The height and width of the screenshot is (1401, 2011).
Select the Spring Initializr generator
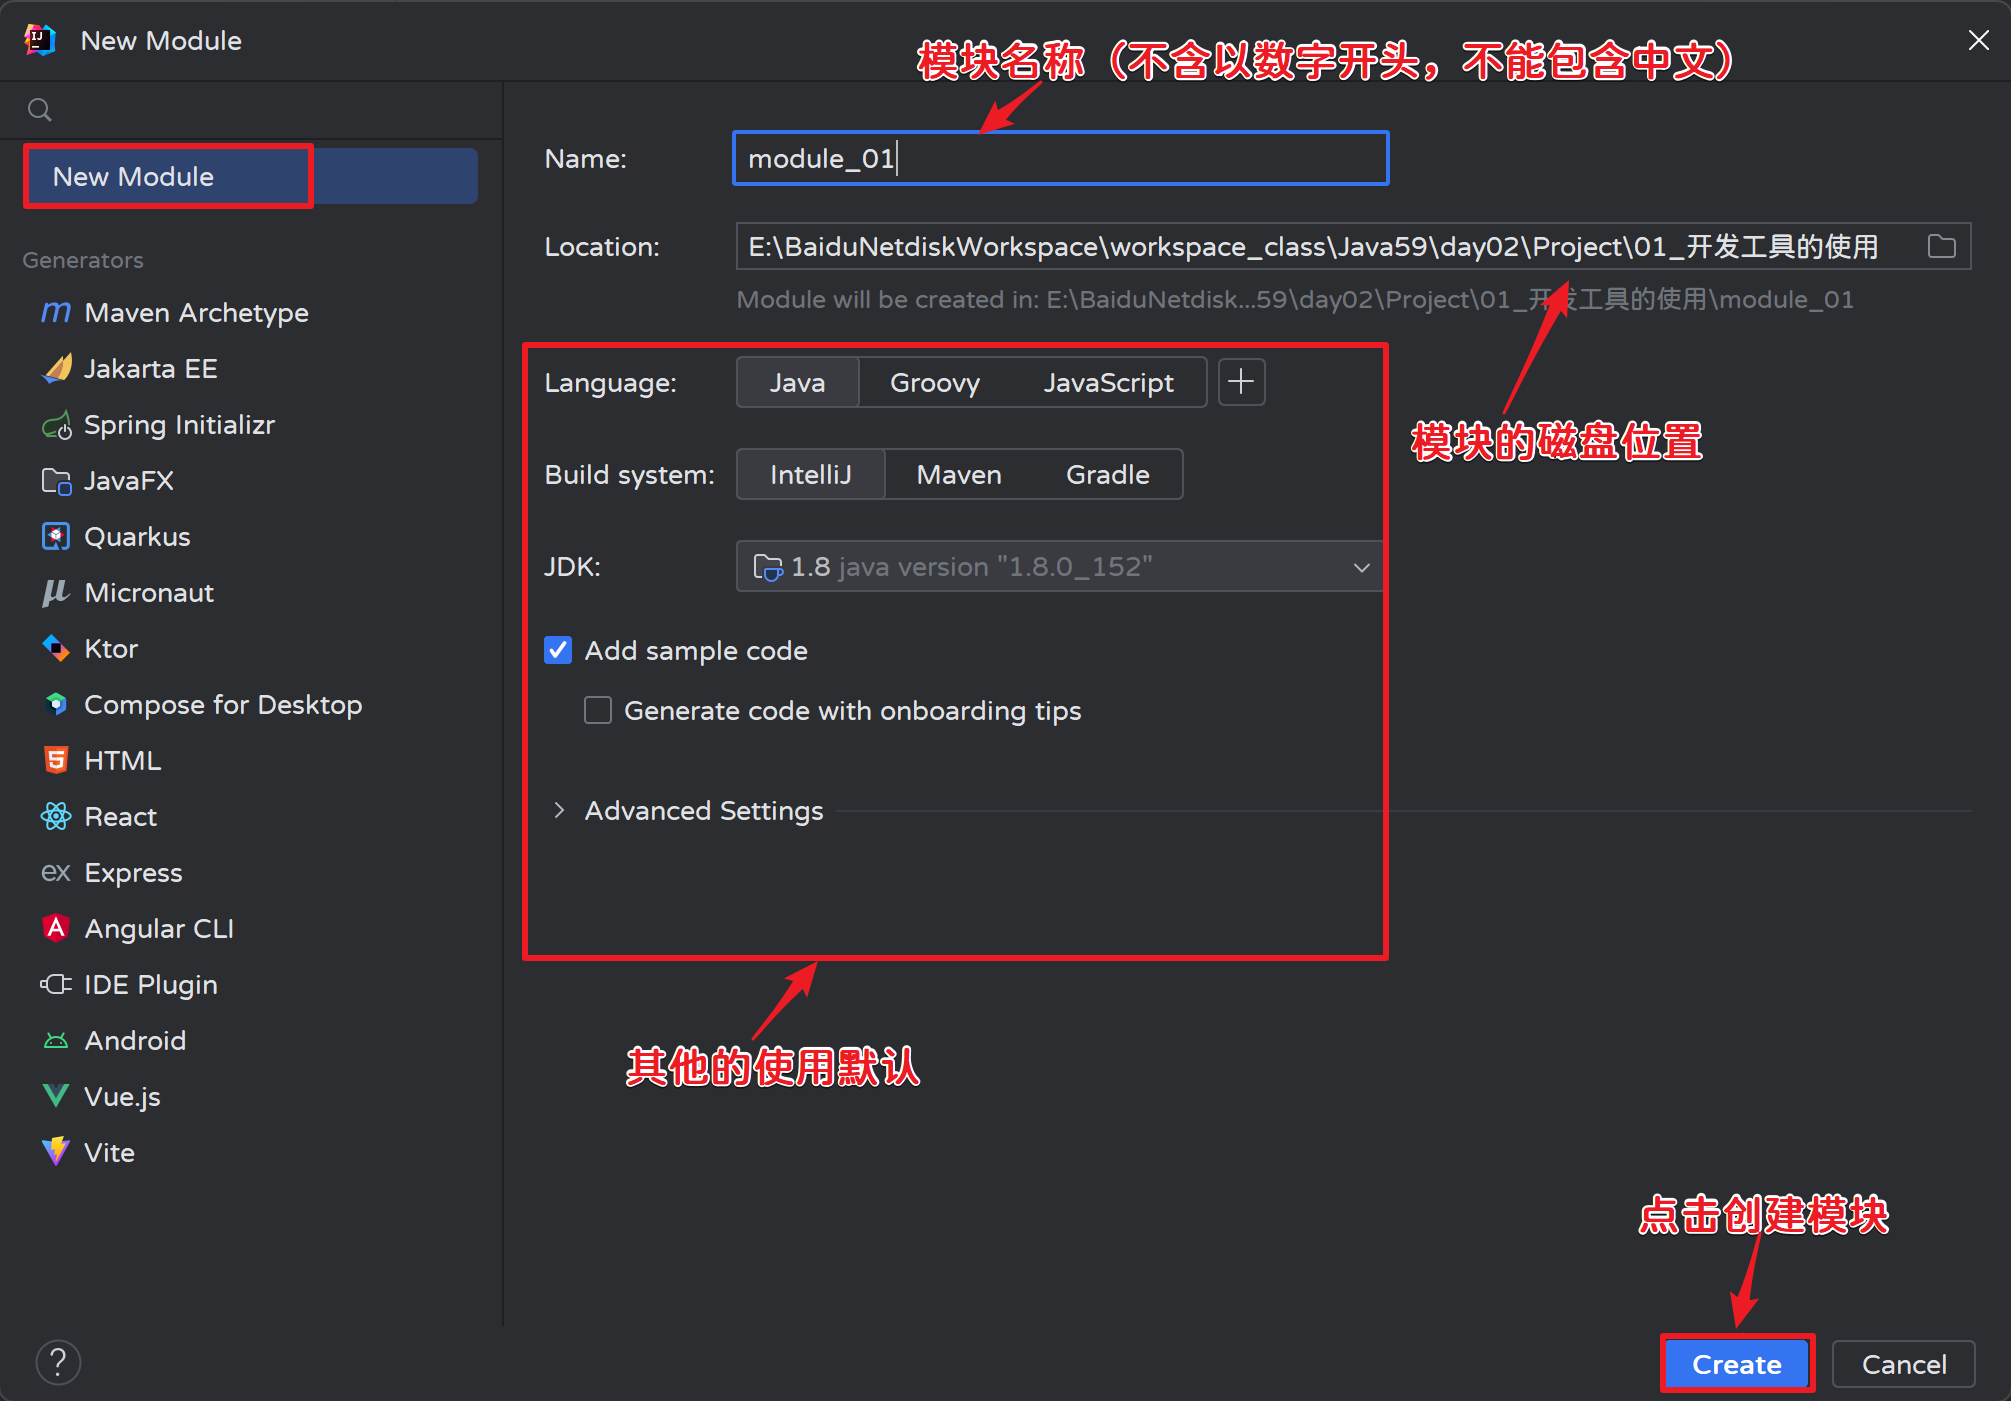coord(180,424)
